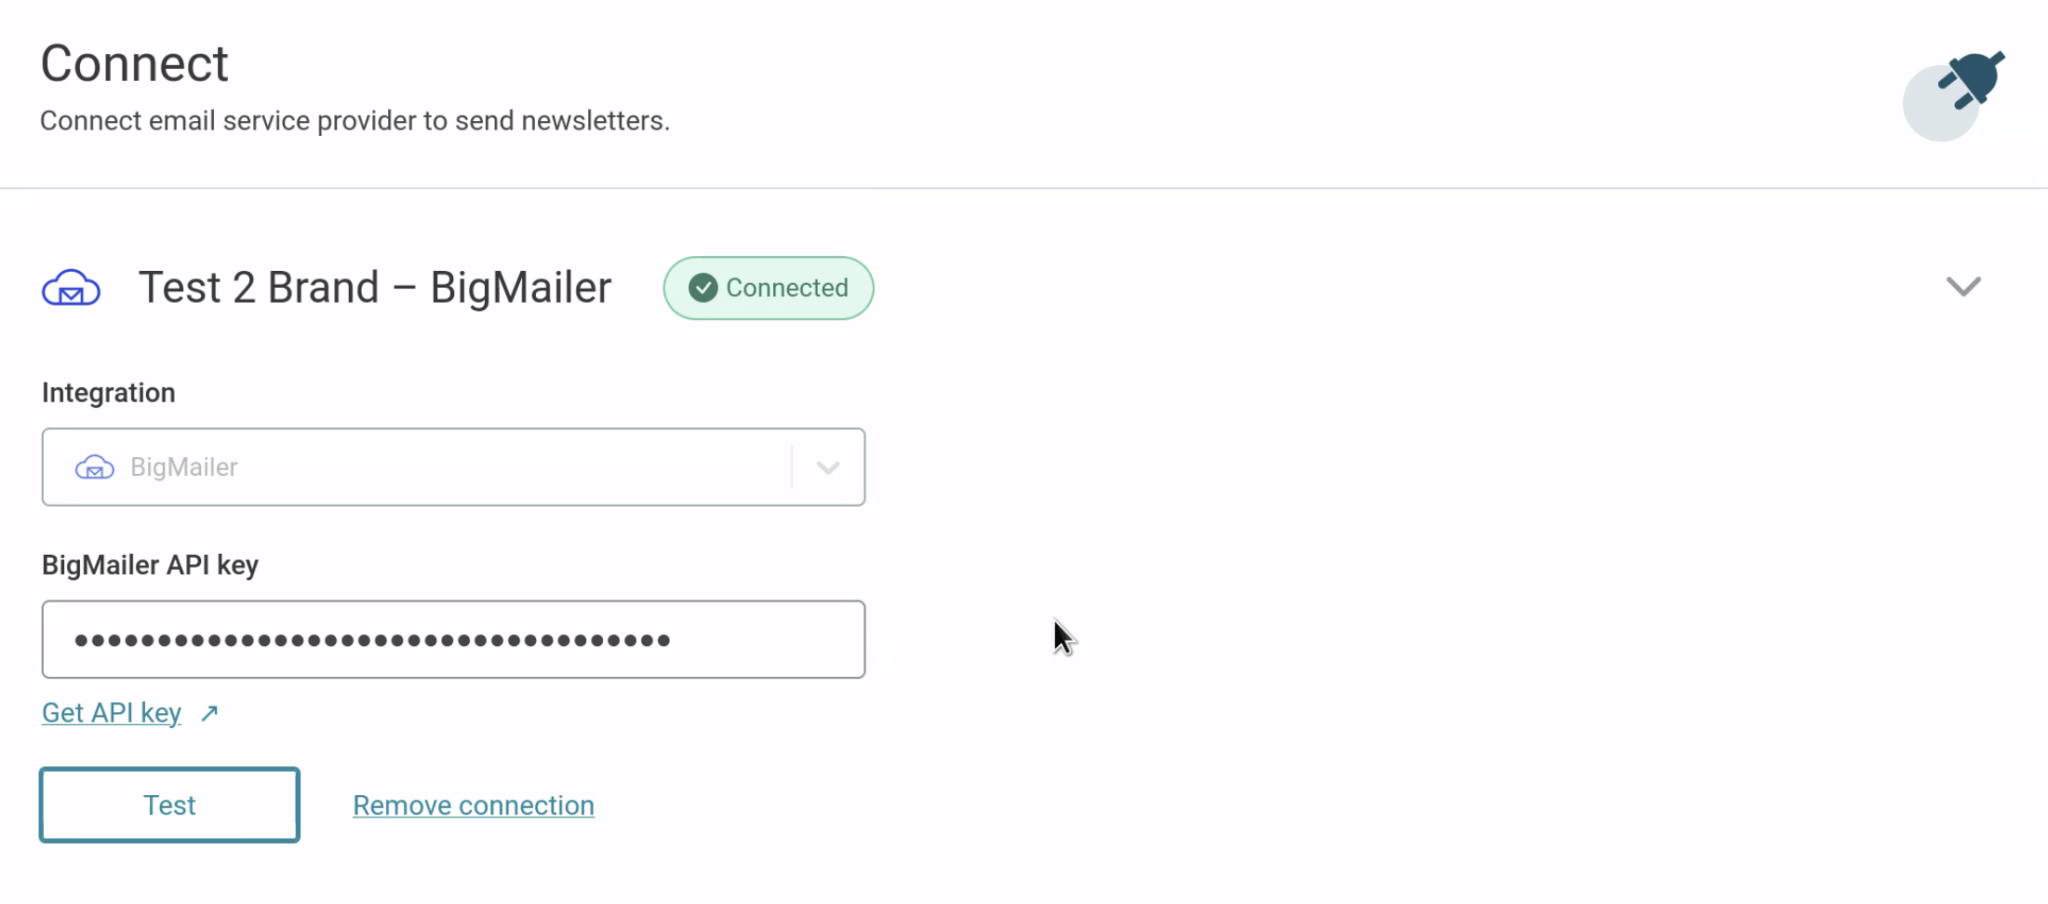Screen dimensions: 2048x904
Task: Select the BigMailer value text in Integration box
Action: [x=184, y=467]
